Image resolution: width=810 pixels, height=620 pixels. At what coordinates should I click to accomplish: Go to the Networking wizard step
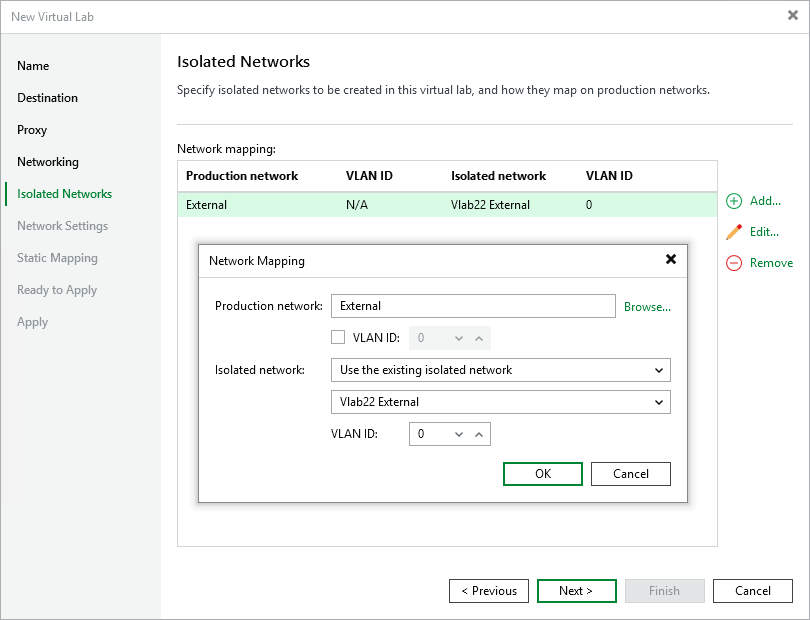tap(48, 162)
